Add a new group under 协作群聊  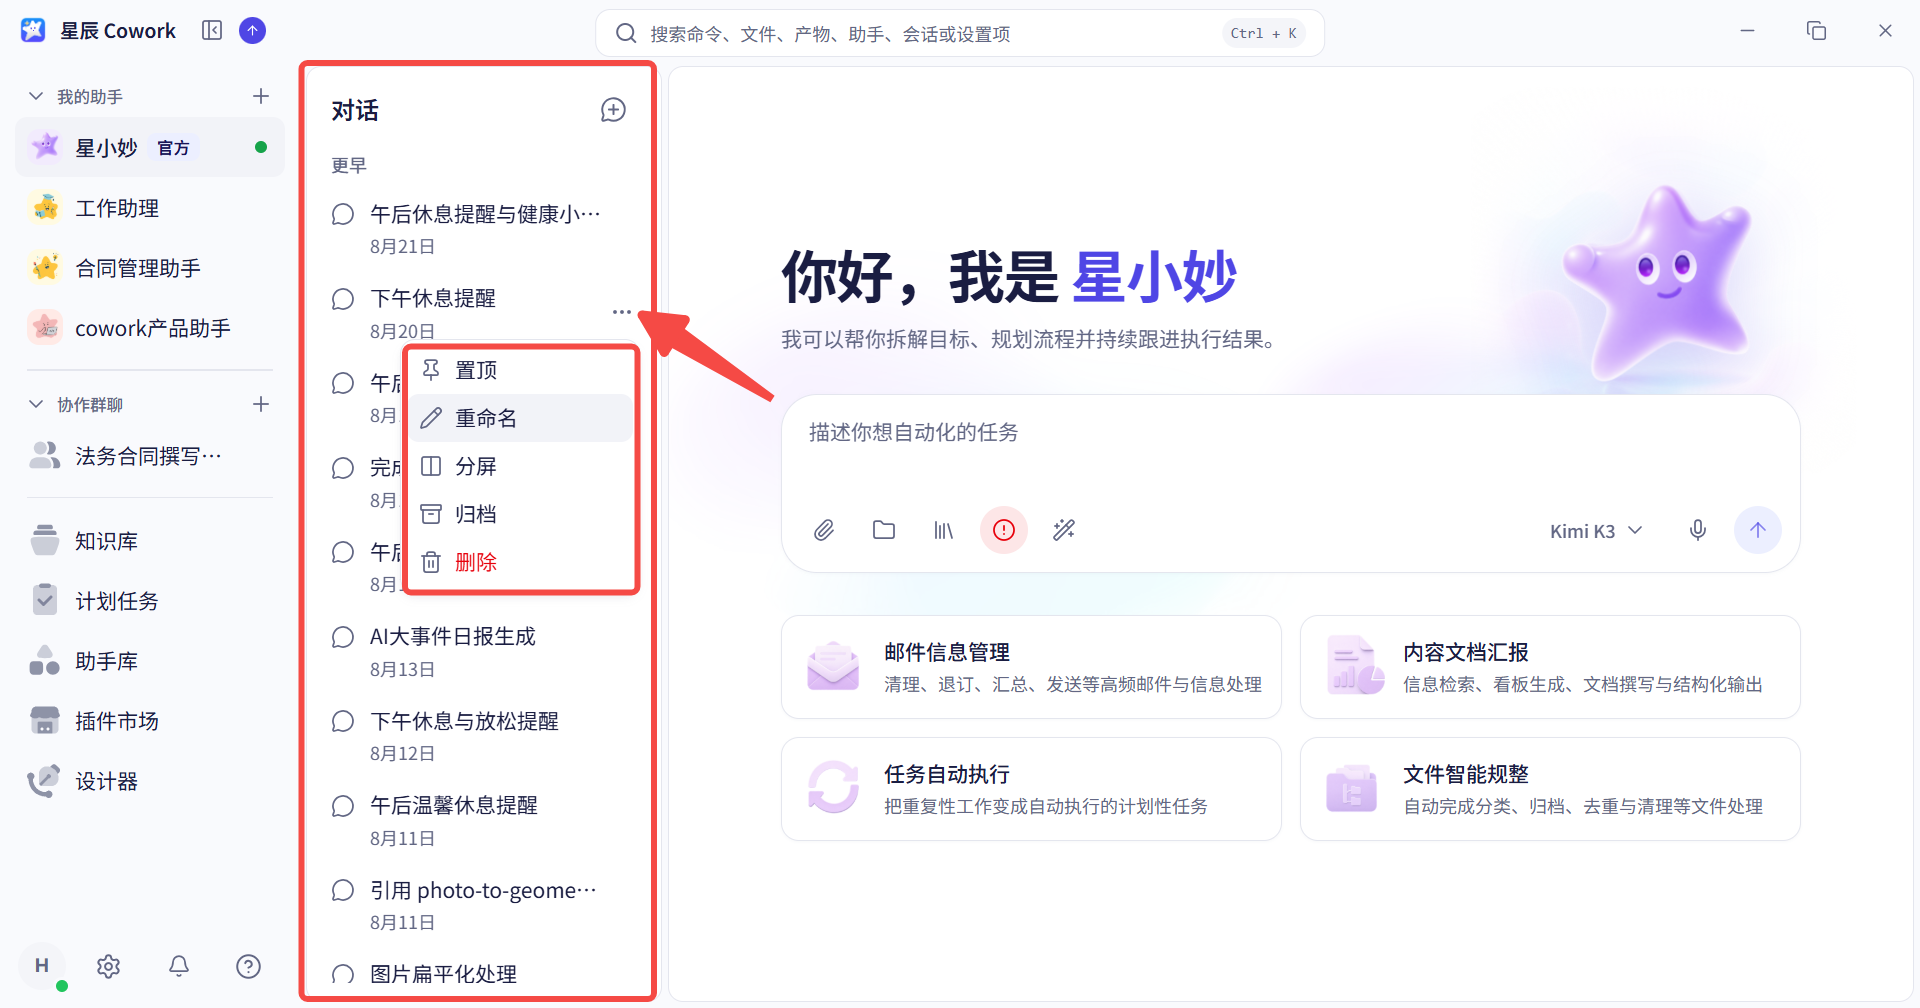click(x=261, y=404)
